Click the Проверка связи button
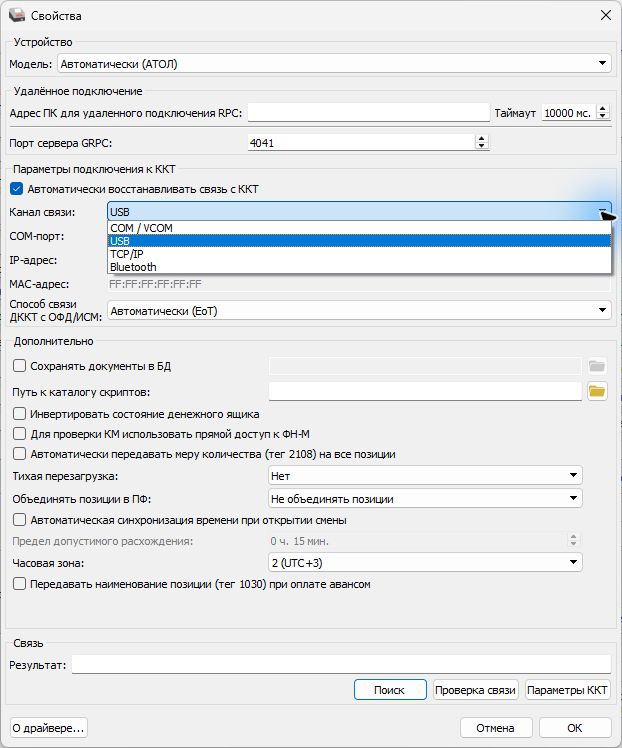The image size is (622, 748). (x=476, y=690)
